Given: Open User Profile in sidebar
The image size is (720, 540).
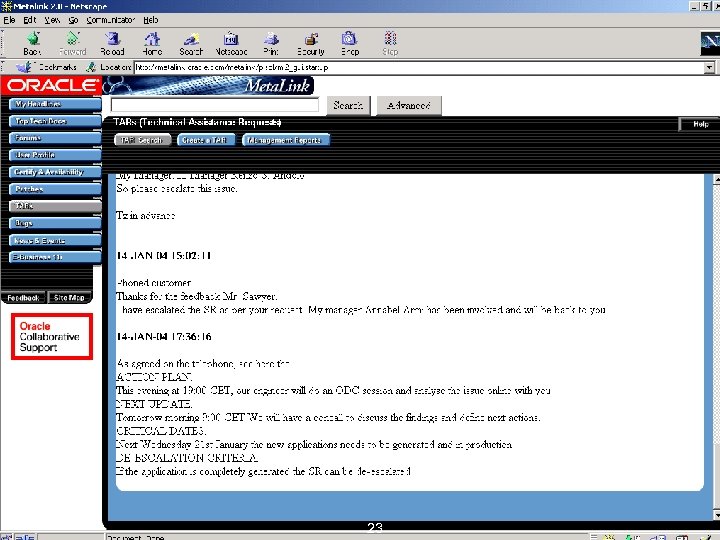Looking at the screenshot, I should pos(55,155).
